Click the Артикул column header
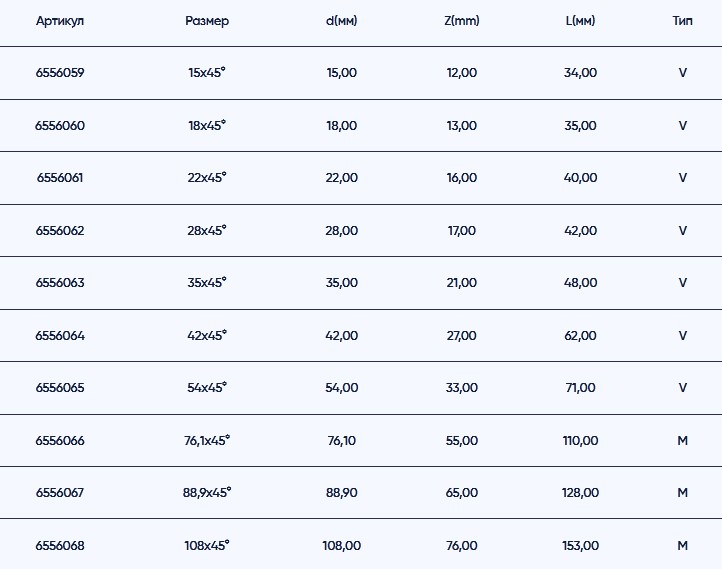 [60, 21]
